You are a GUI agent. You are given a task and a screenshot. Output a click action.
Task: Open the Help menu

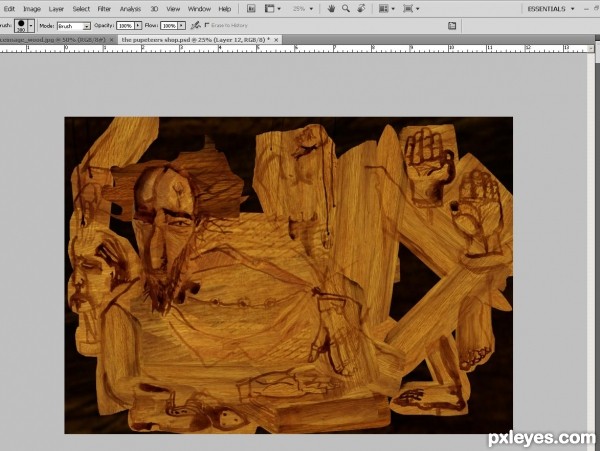[225, 9]
